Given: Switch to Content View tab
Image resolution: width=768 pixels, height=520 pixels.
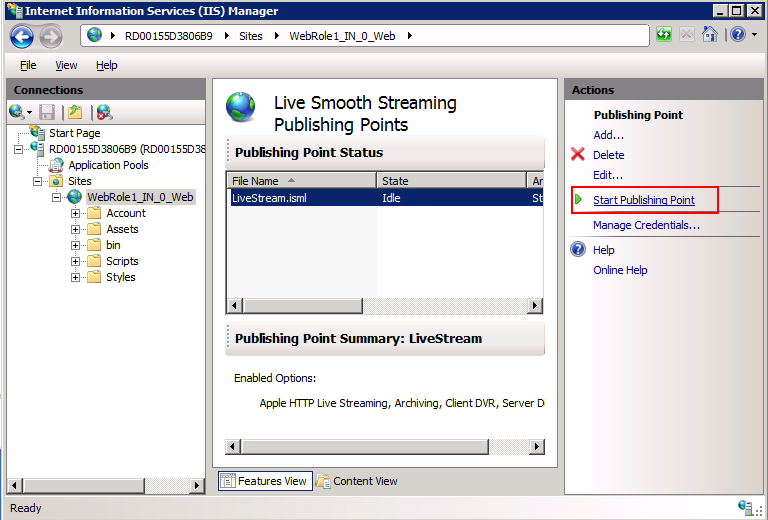Looking at the screenshot, I should [357, 481].
